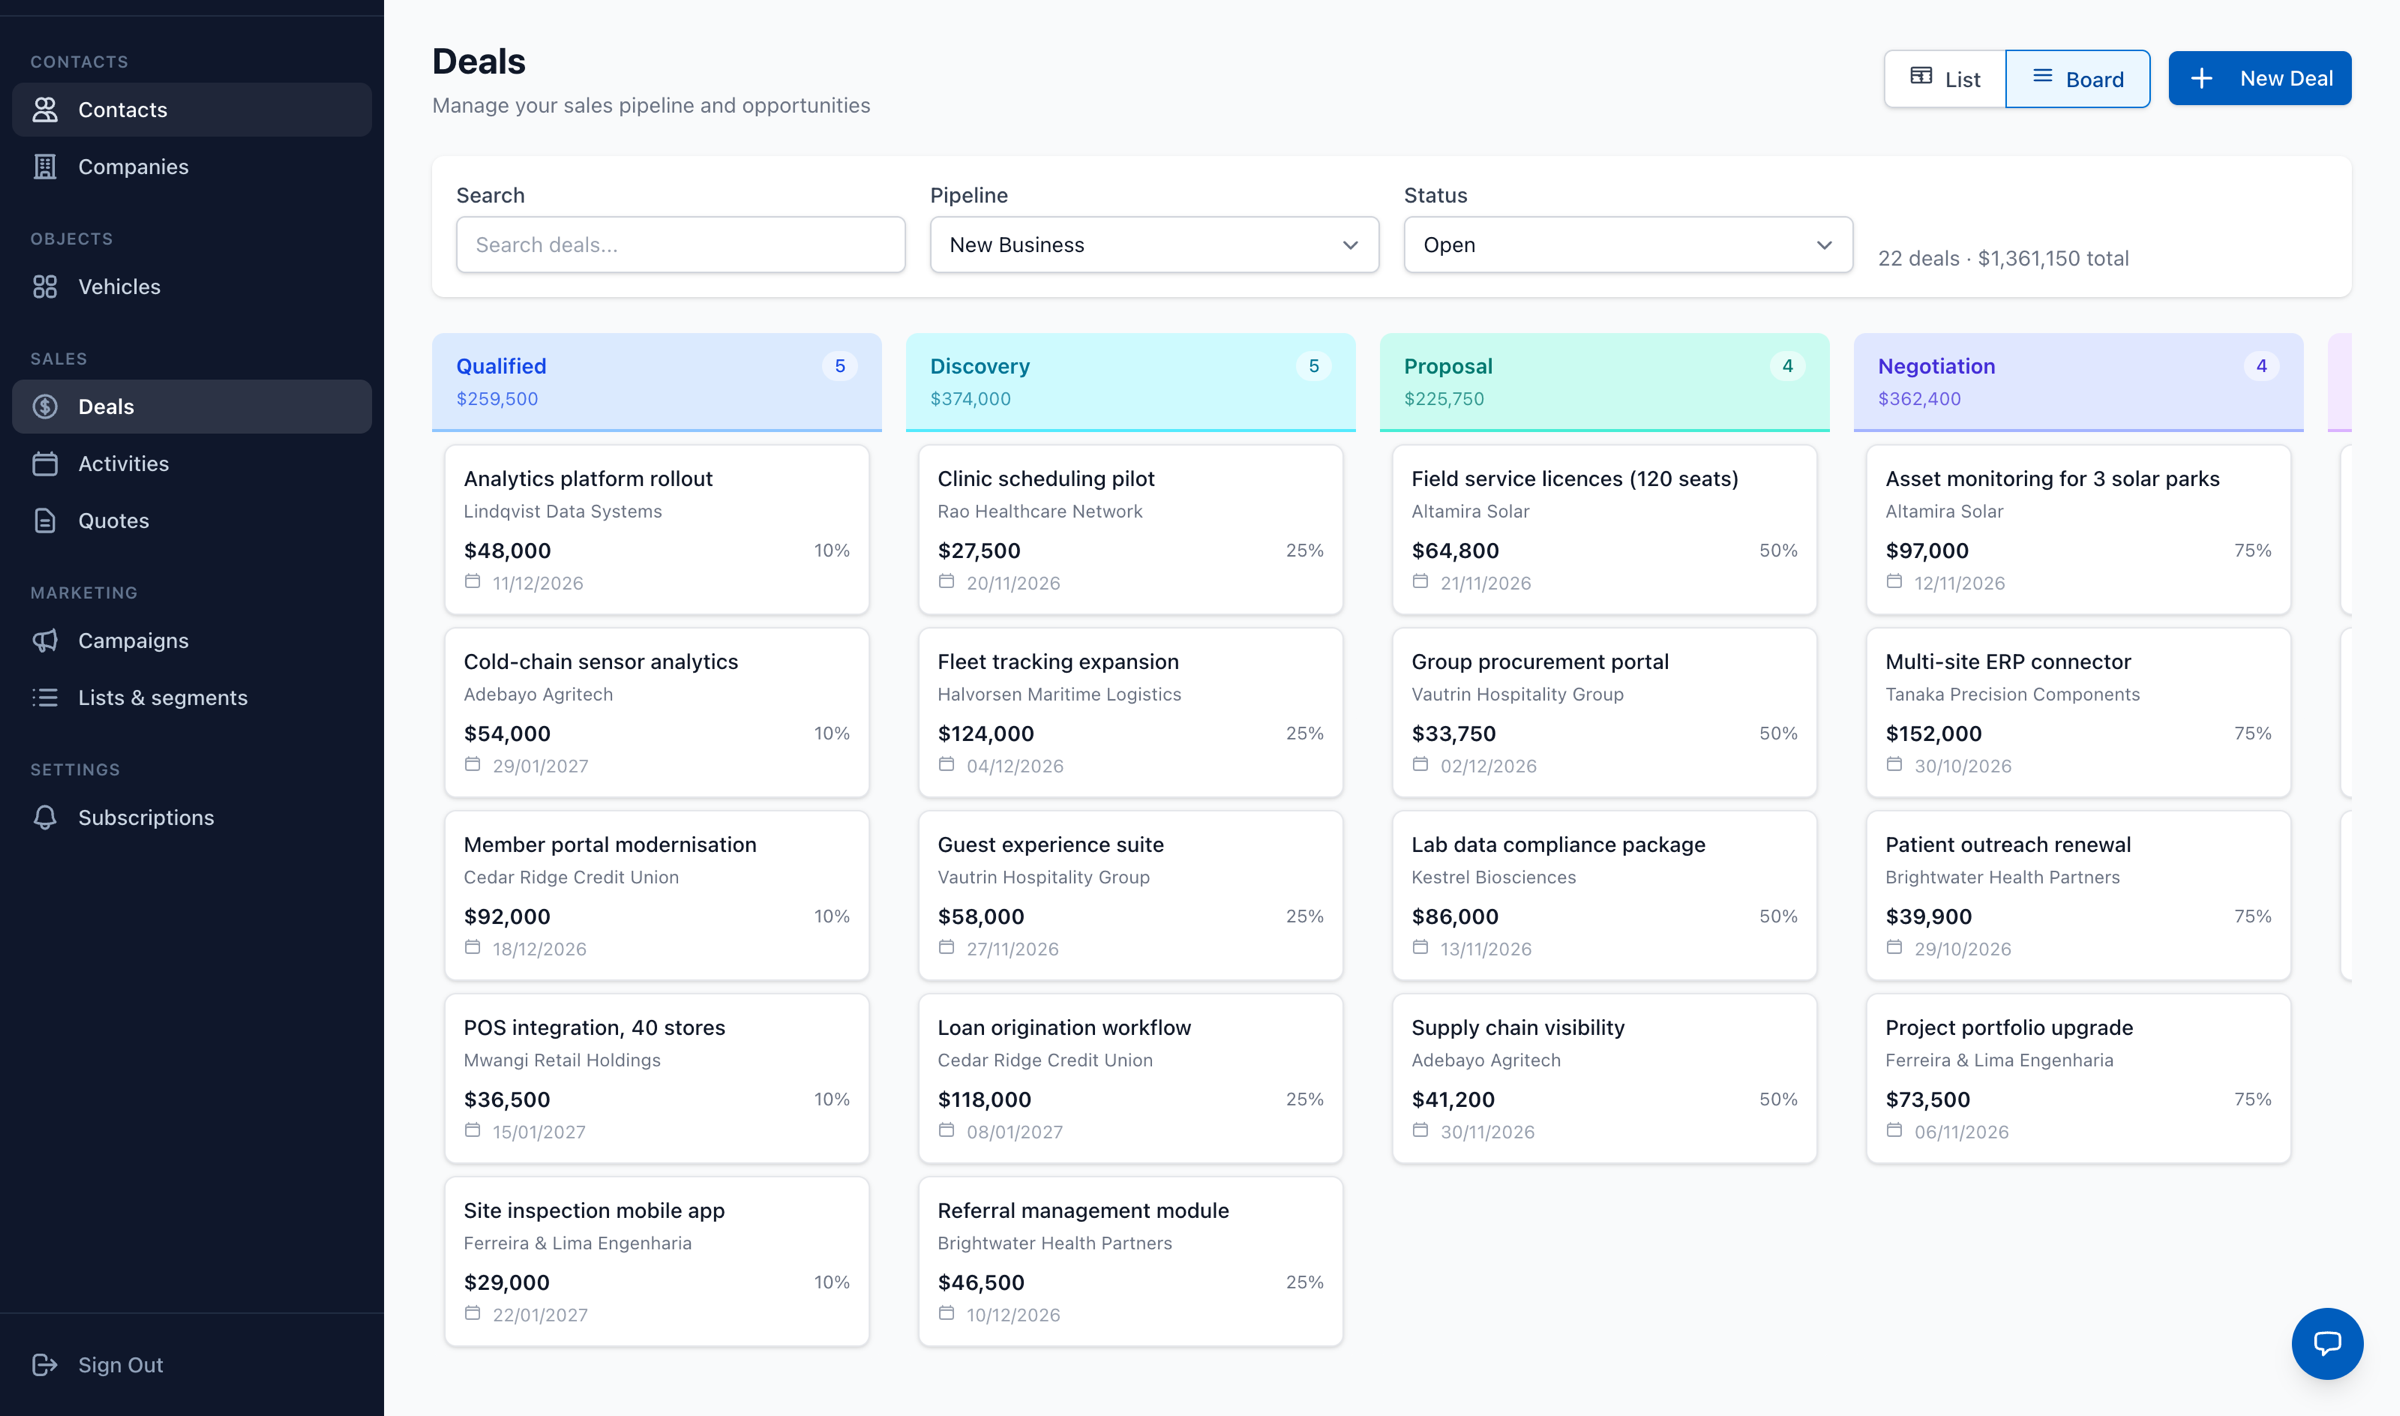The height and width of the screenshot is (1416, 2400).
Task: Click calendar icon on Field service licences card
Action: (x=1421, y=581)
